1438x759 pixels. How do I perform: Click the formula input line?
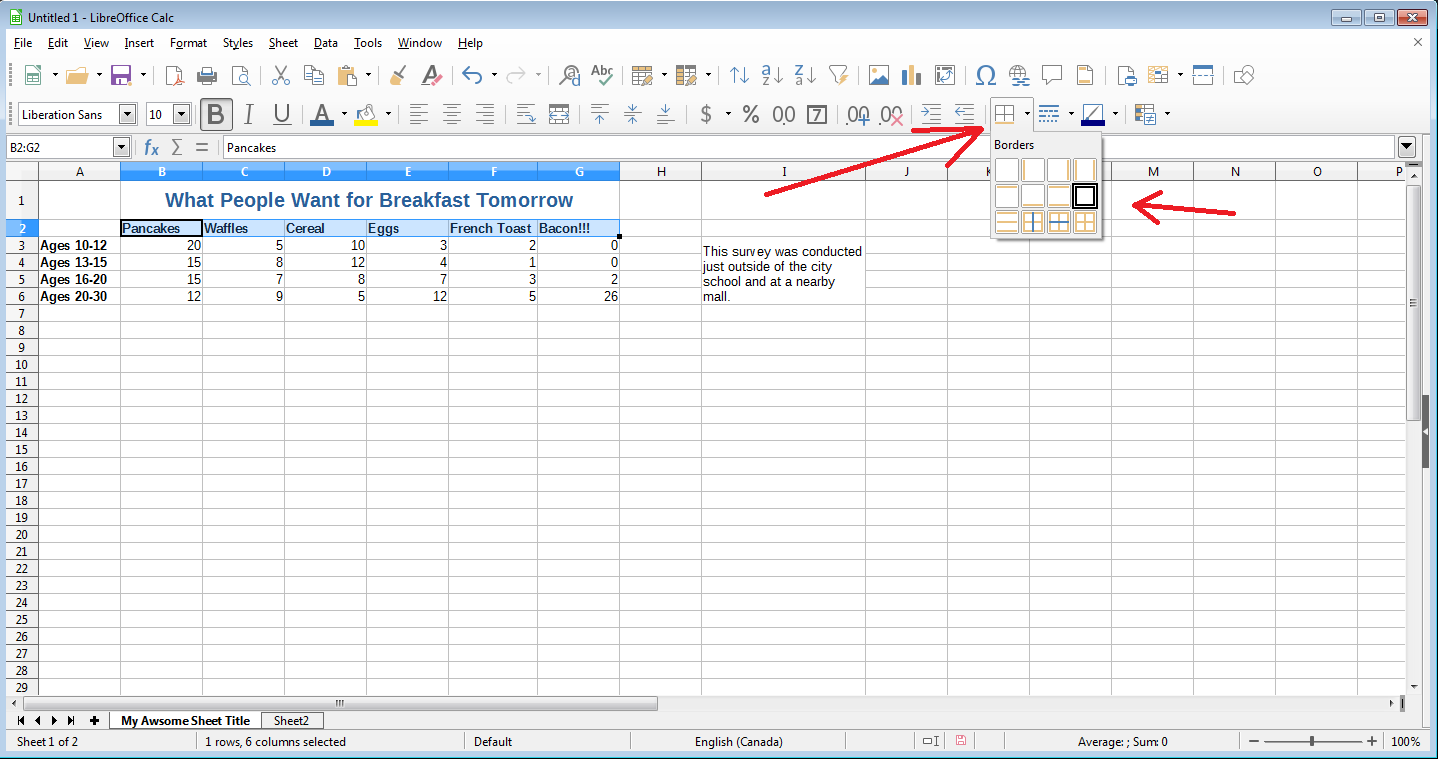click(x=809, y=147)
